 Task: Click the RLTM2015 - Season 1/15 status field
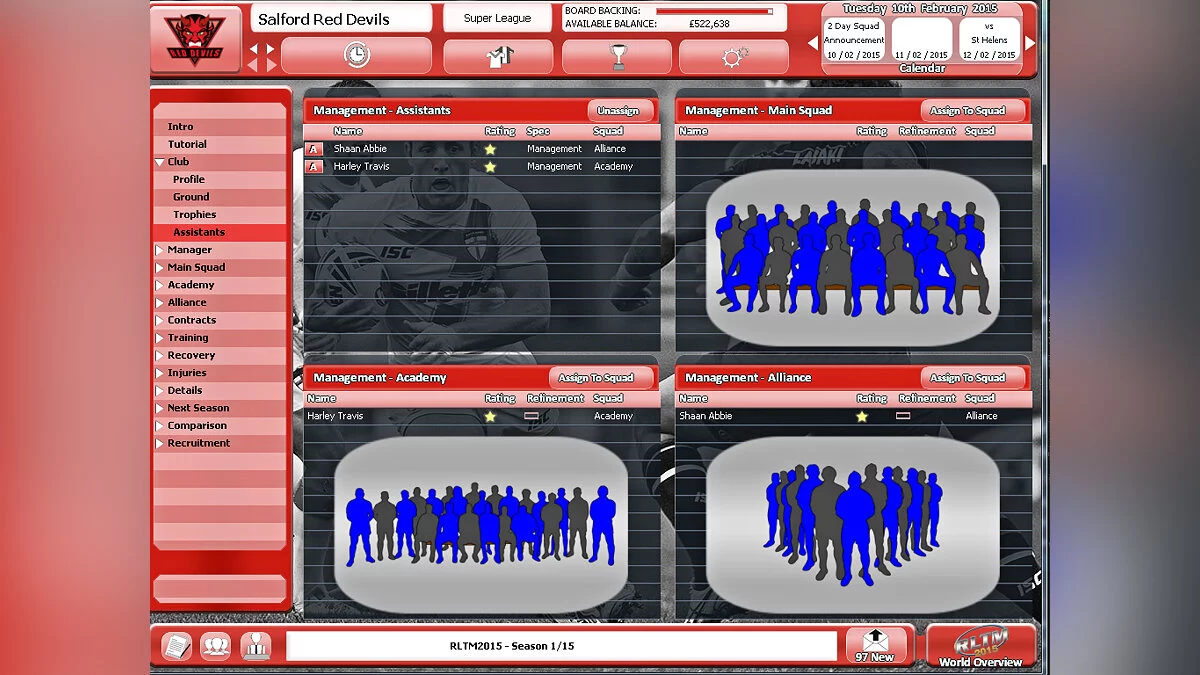[x=561, y=646]
